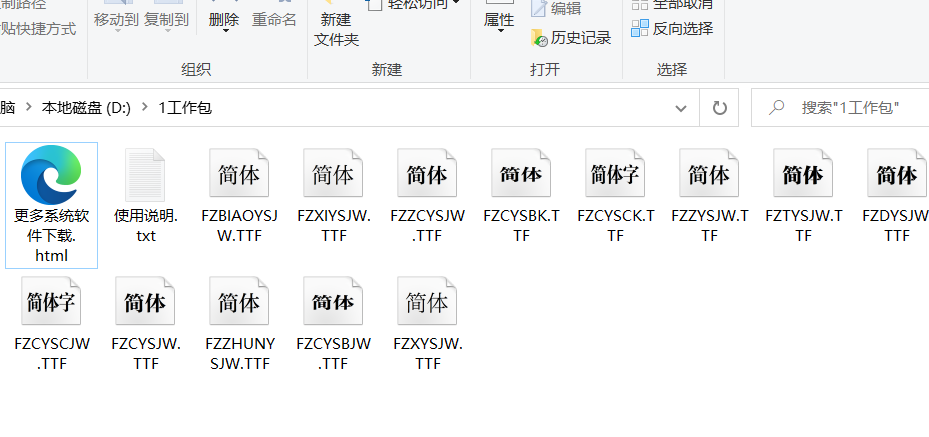Screen dimensions: 929x437
Task: Click the refresh button beside address bar
Action: click(718, 108)
